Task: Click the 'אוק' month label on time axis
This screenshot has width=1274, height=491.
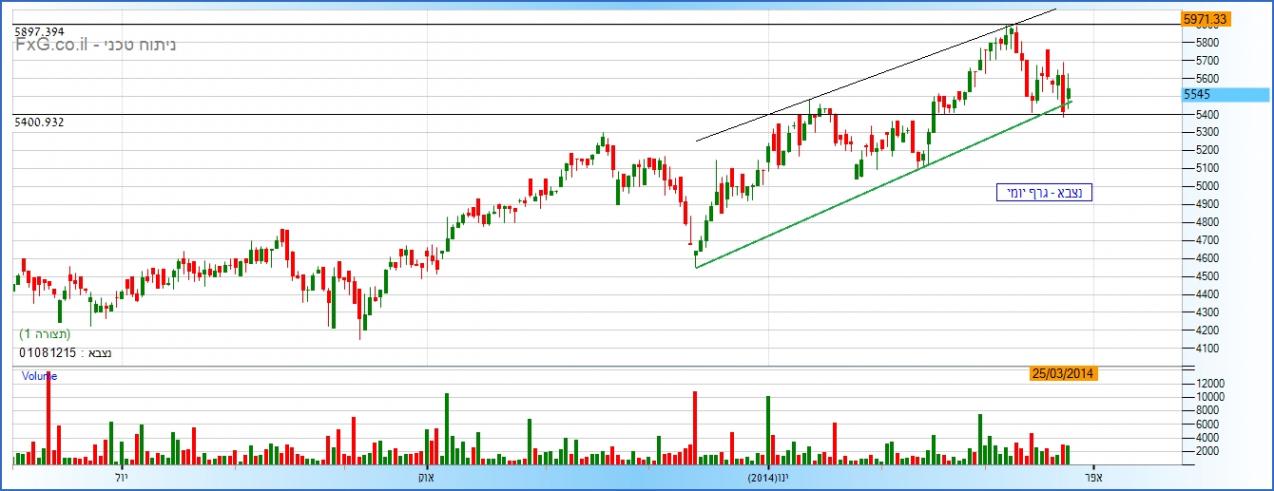Action: [x=429, y=478]
